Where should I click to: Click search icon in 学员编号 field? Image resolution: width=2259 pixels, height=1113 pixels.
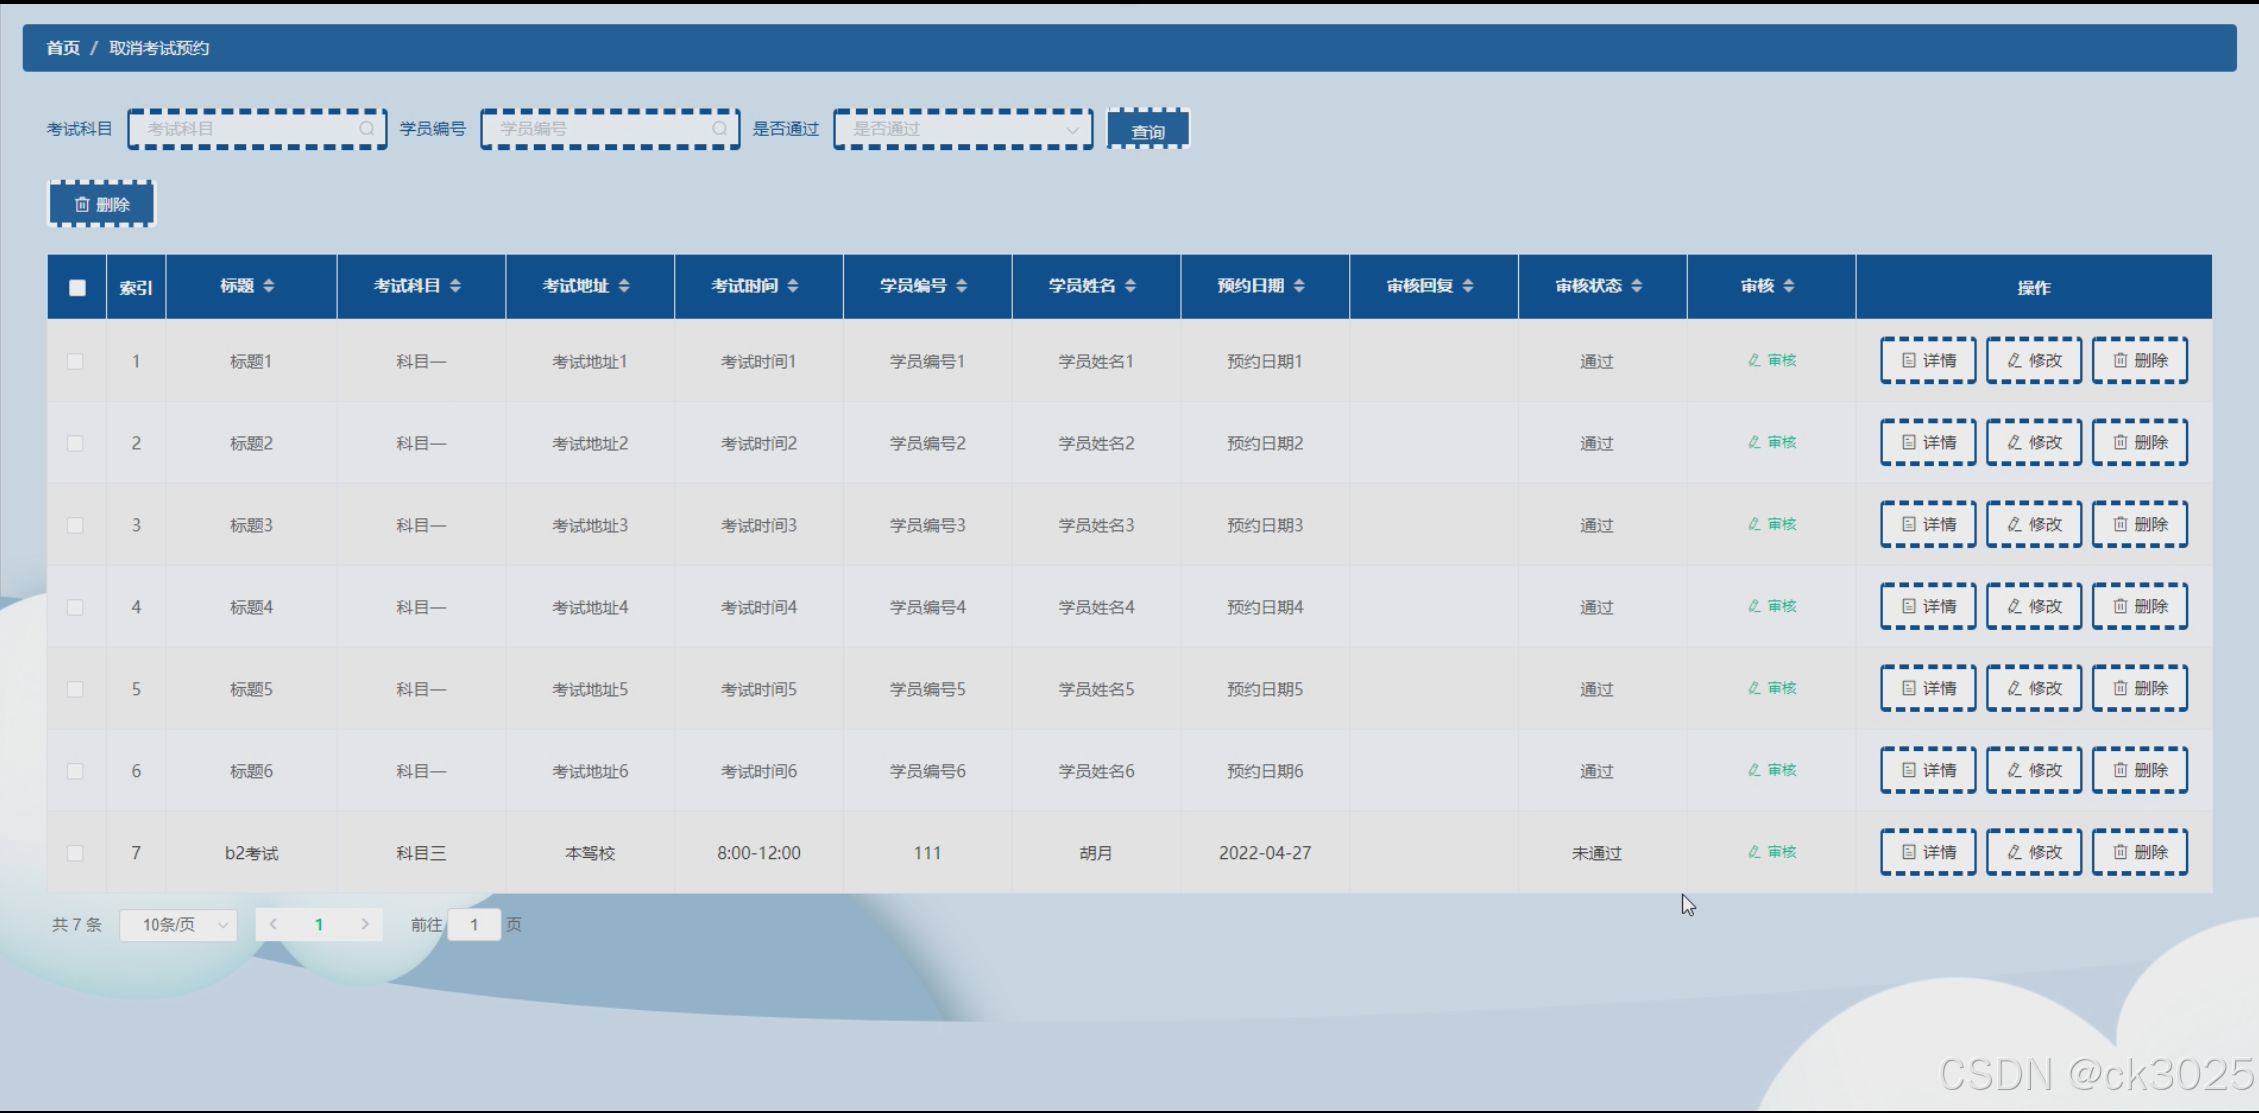click(x=720, y=129)
